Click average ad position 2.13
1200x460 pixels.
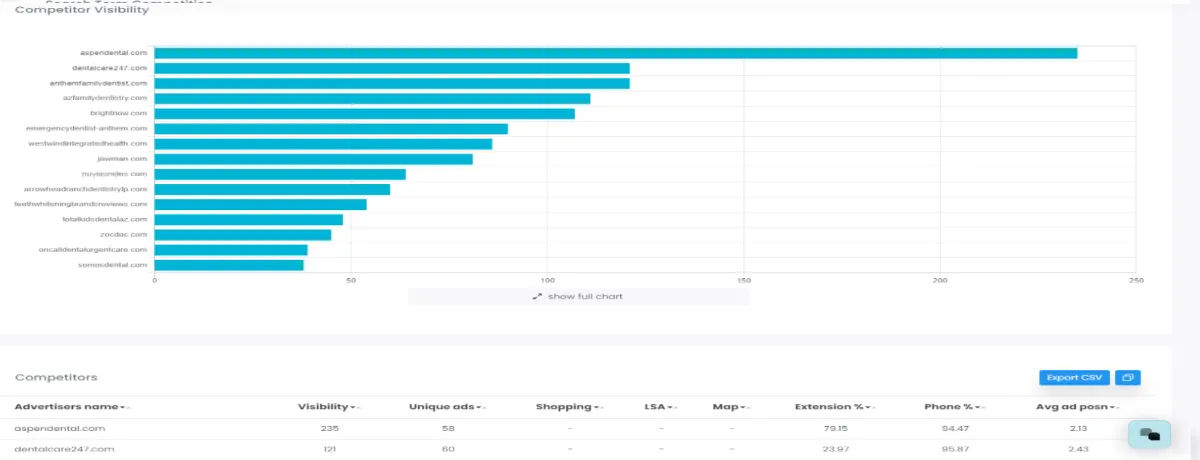1076,428
